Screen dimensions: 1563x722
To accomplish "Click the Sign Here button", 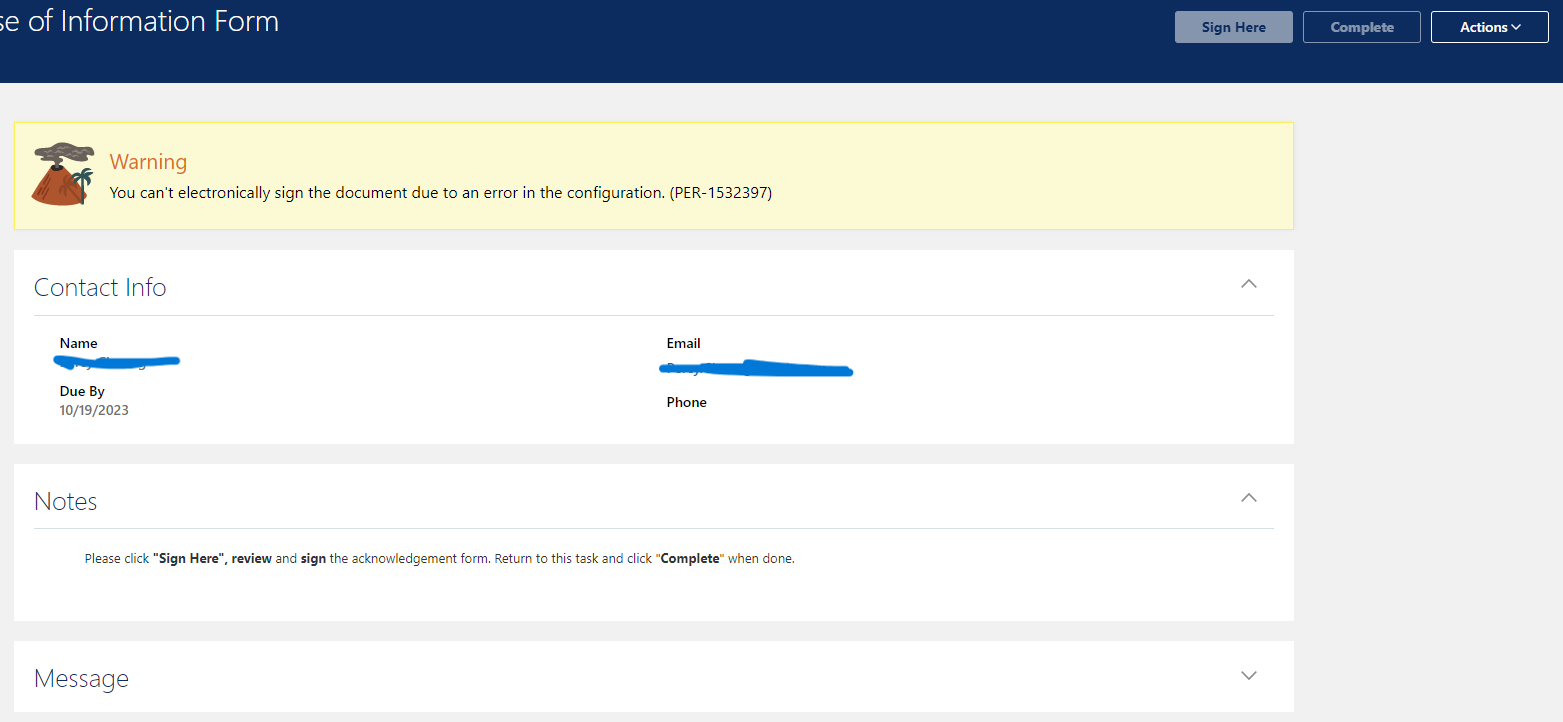I will click(x=1233, y=27).
